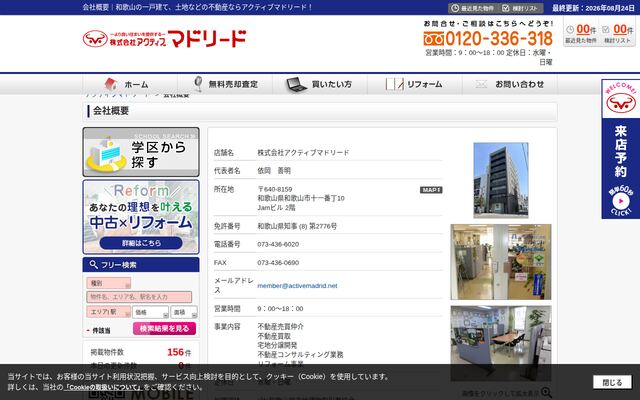The image size is (640, 400).
Task: Close the cookie notice with 閉じる
Action: [612, 382]
